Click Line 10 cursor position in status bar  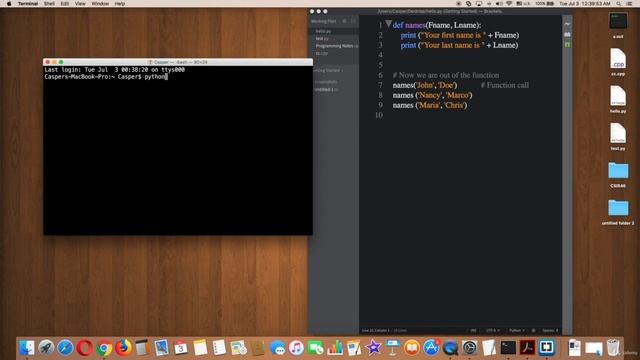click(376, 330)
